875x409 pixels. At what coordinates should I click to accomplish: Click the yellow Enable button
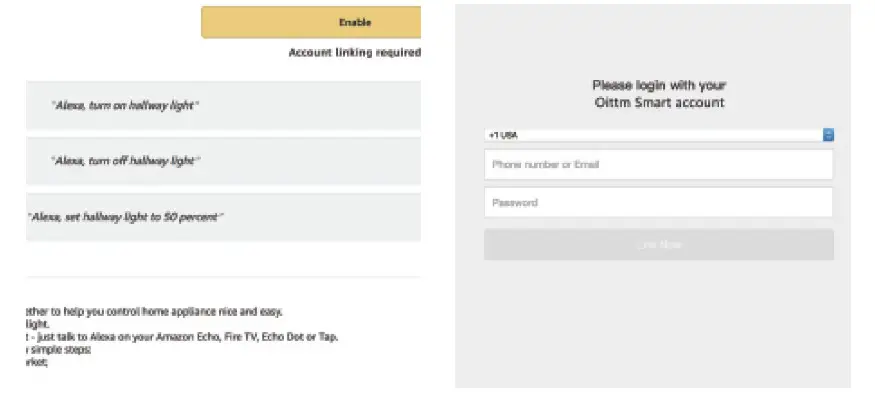(311, 22)
